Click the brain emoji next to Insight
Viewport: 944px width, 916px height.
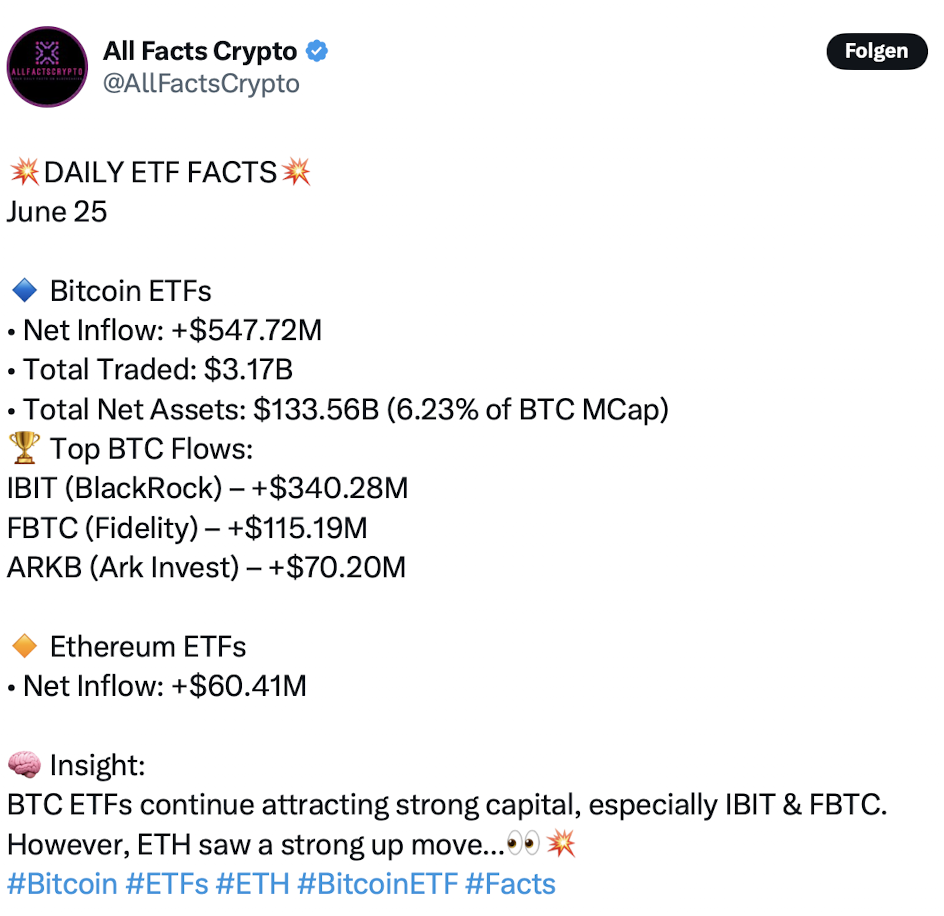point(24,765)
